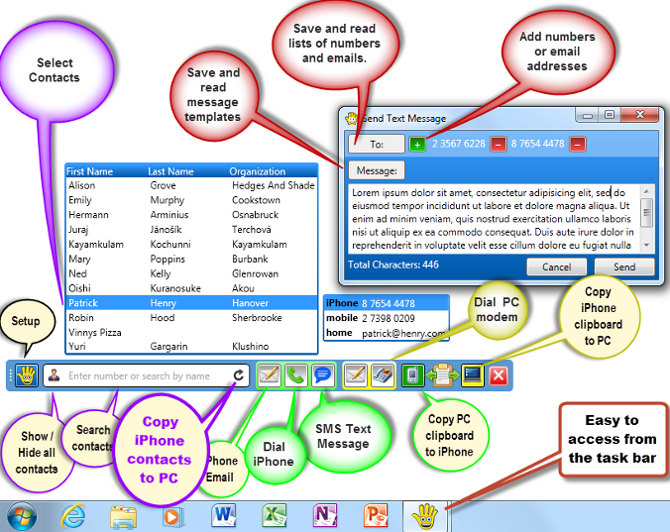The width and height of the screenshot is (670, 532).
Task: Select the highlighted contact Patrick
Action: pyautogui.click(x=191, y=303)
